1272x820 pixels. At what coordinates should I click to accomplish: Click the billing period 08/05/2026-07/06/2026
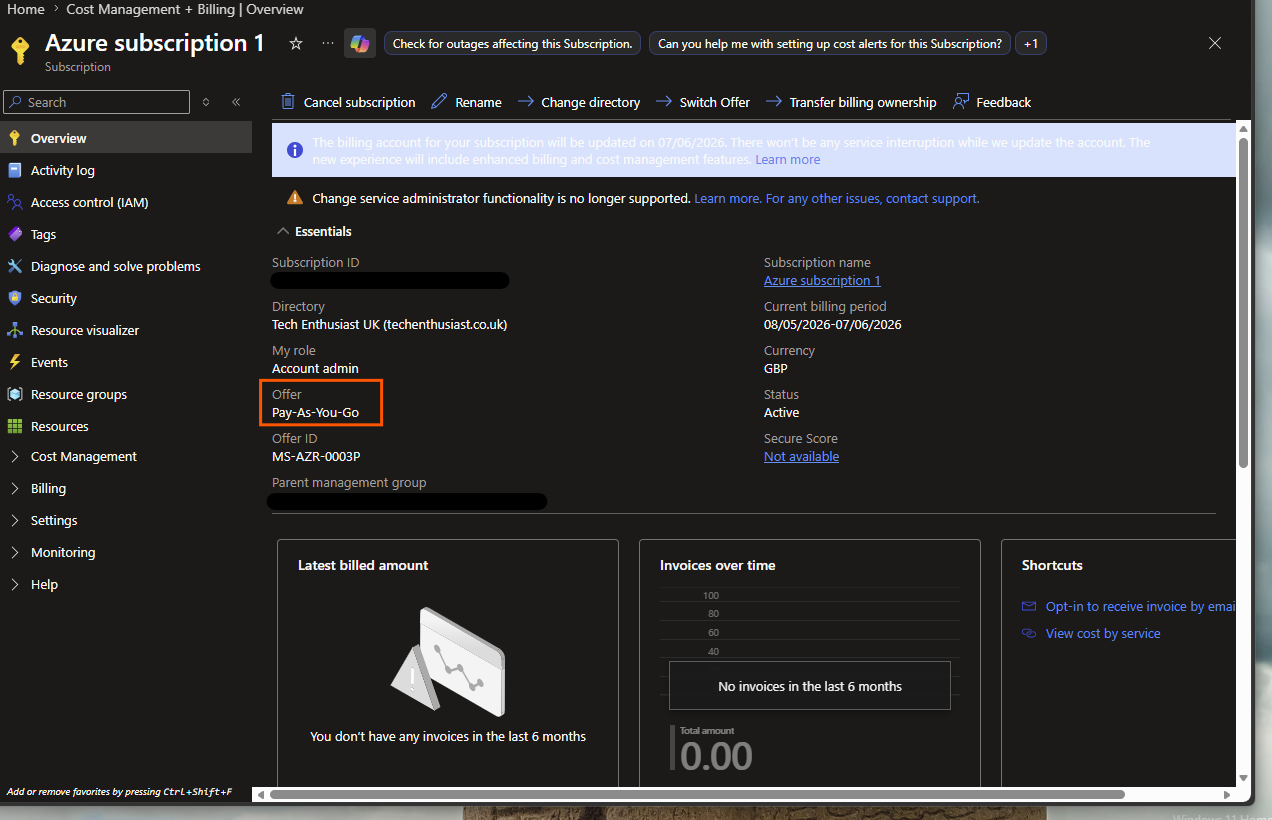833,325
